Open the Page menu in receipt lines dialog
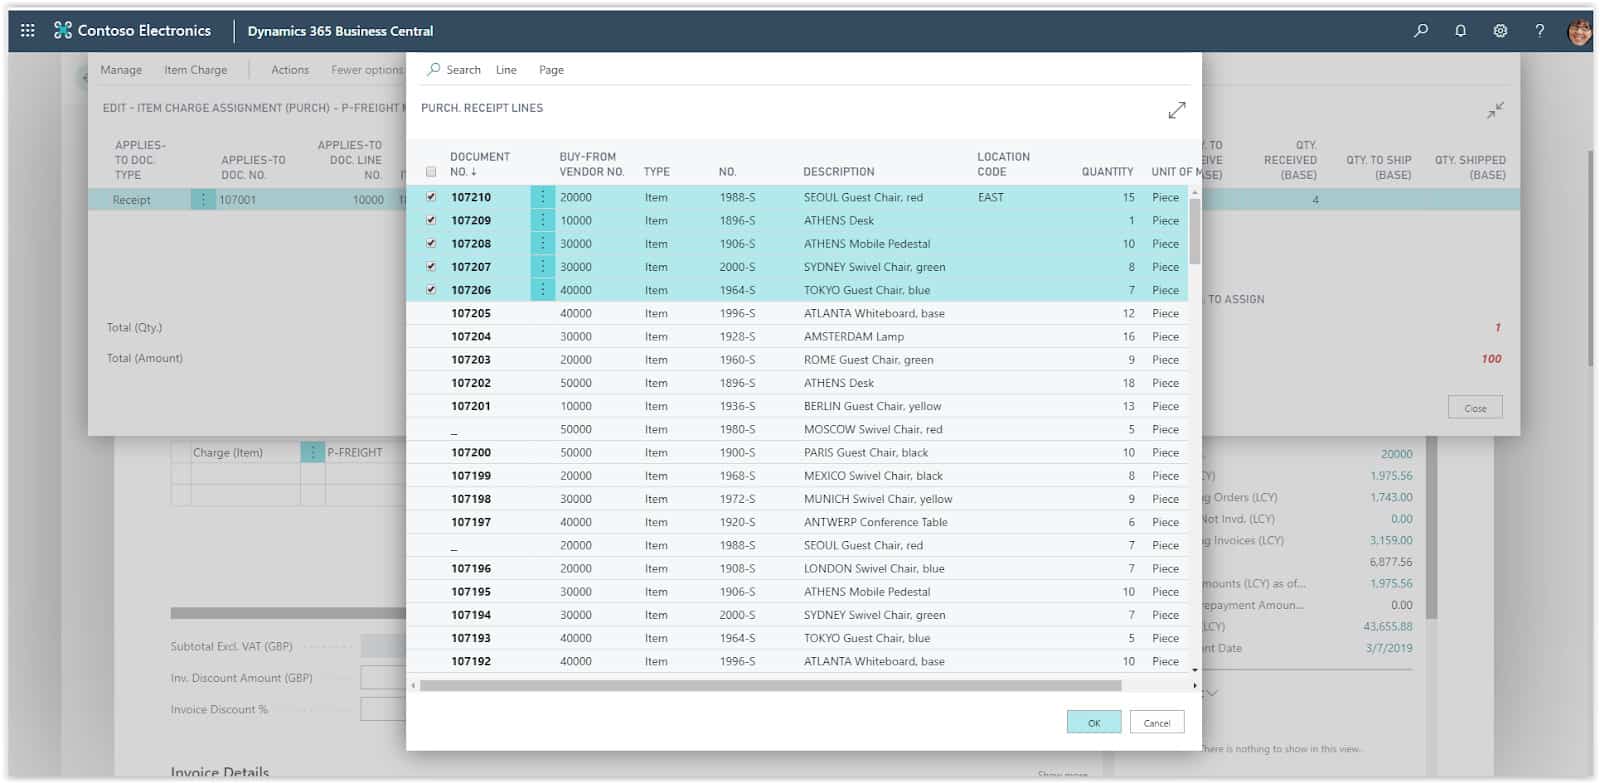 pyautogui.click(x=551, y=70)
